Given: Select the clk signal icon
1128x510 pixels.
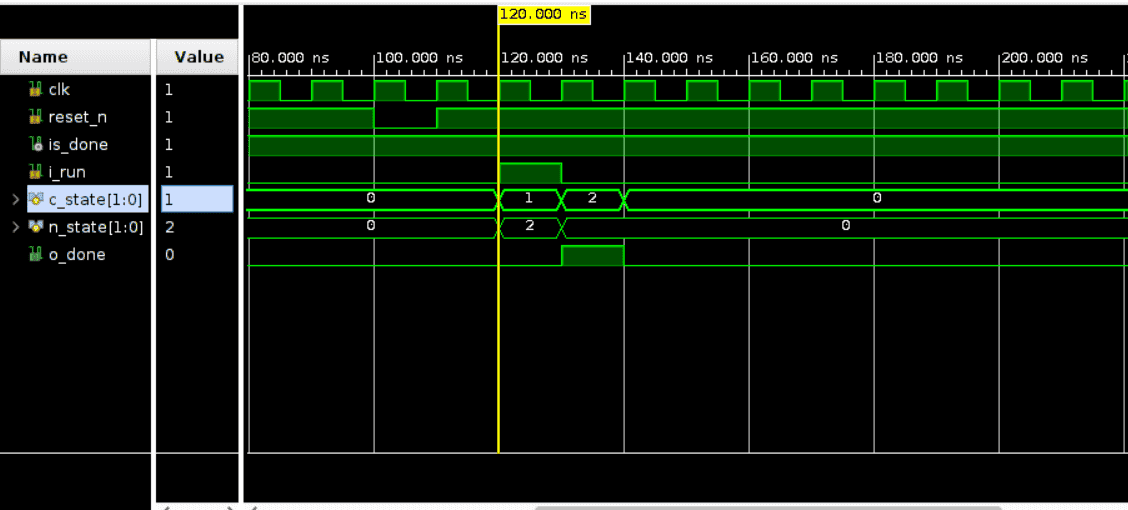Looking at the screenshot, I should (x=35, y=90).
